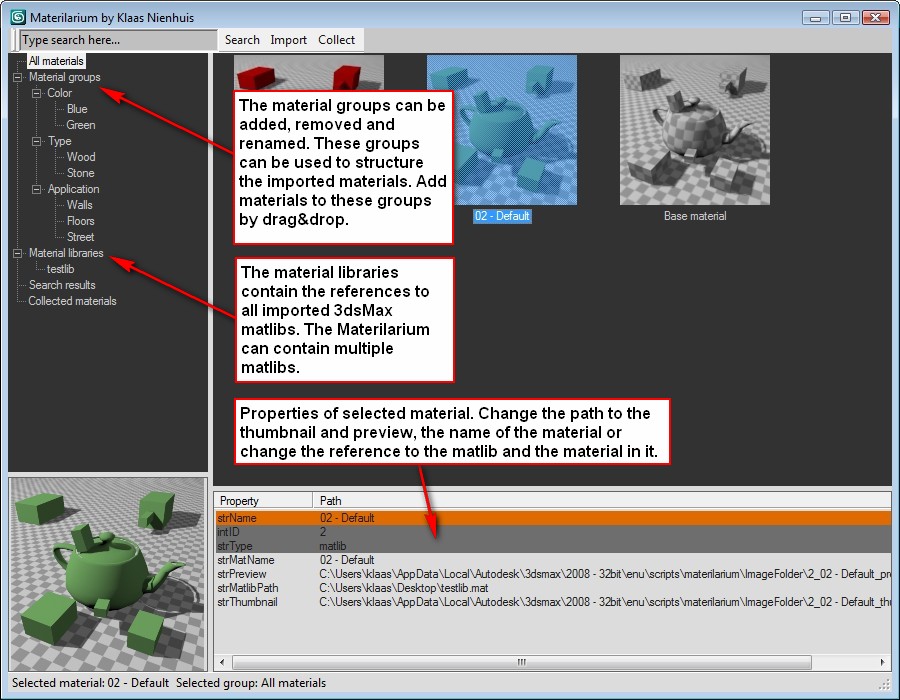Image resolution: width=900 pixels, height=700 pixels.
Task: Select the strName property row
Action: coord(553,518)
